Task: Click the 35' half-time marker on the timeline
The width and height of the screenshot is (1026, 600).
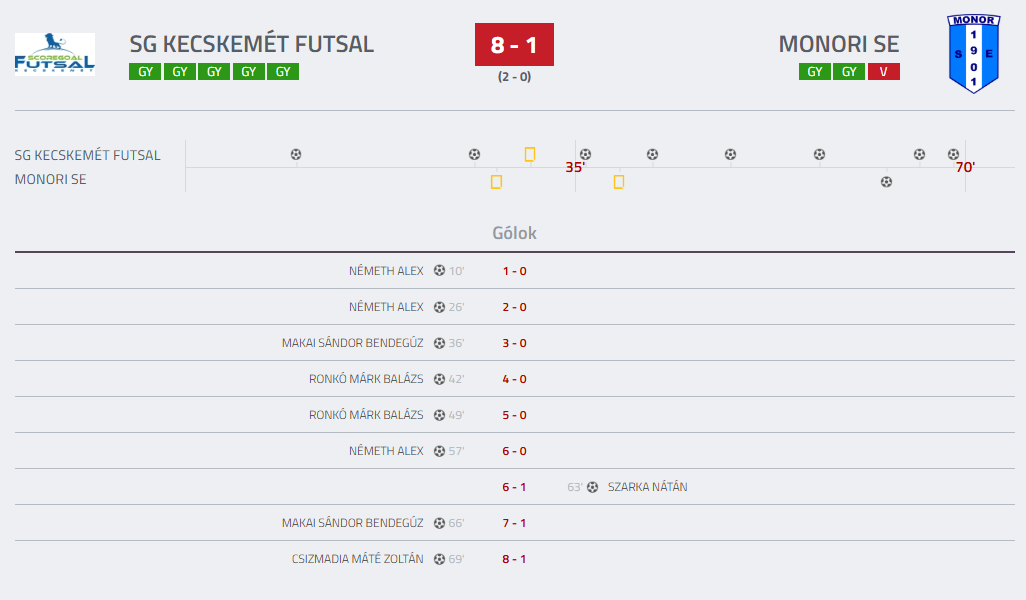Action: click(x=574, y=167)
